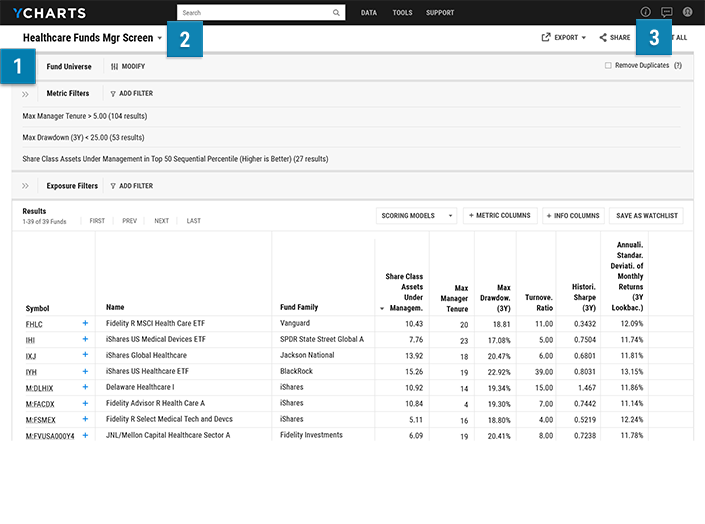Click the Metric Columns button
The height and width of the screenshot is (524, 705).
500,216
